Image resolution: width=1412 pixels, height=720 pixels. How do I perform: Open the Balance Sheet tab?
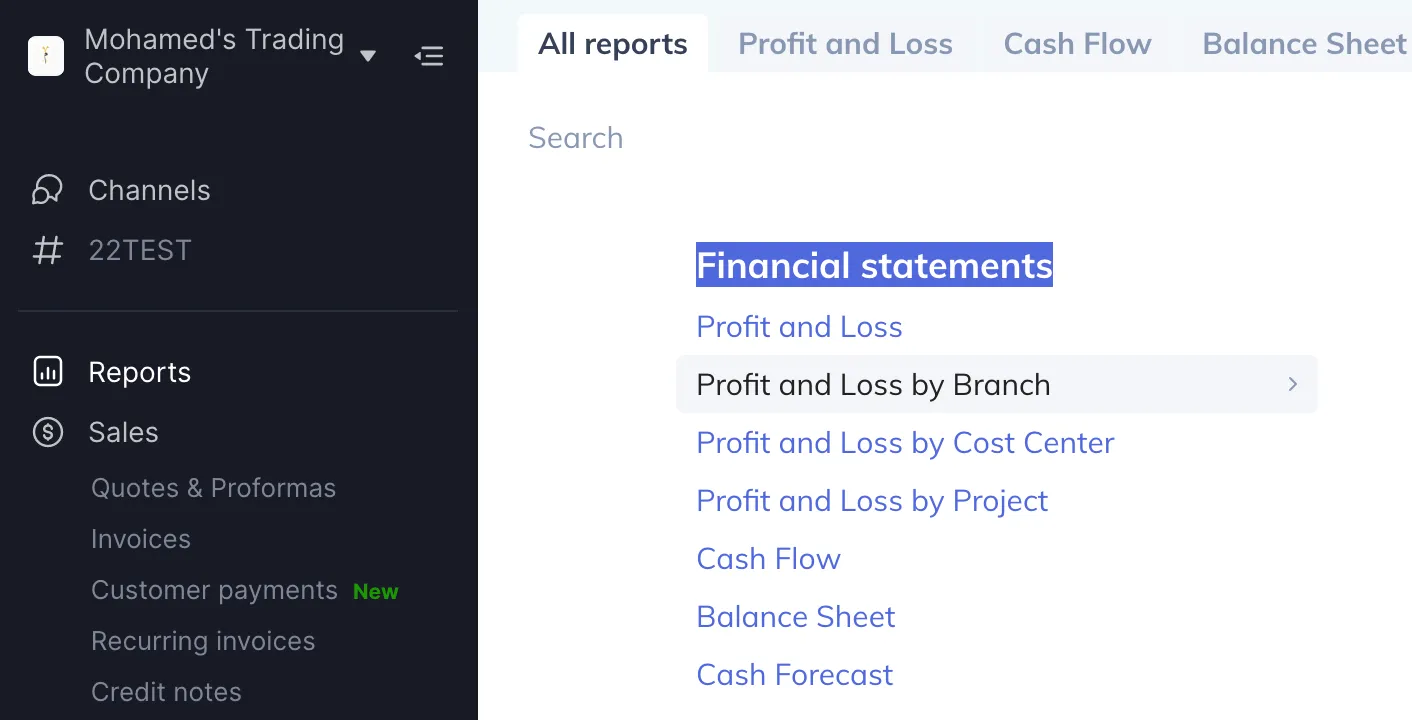[1303, 43]
